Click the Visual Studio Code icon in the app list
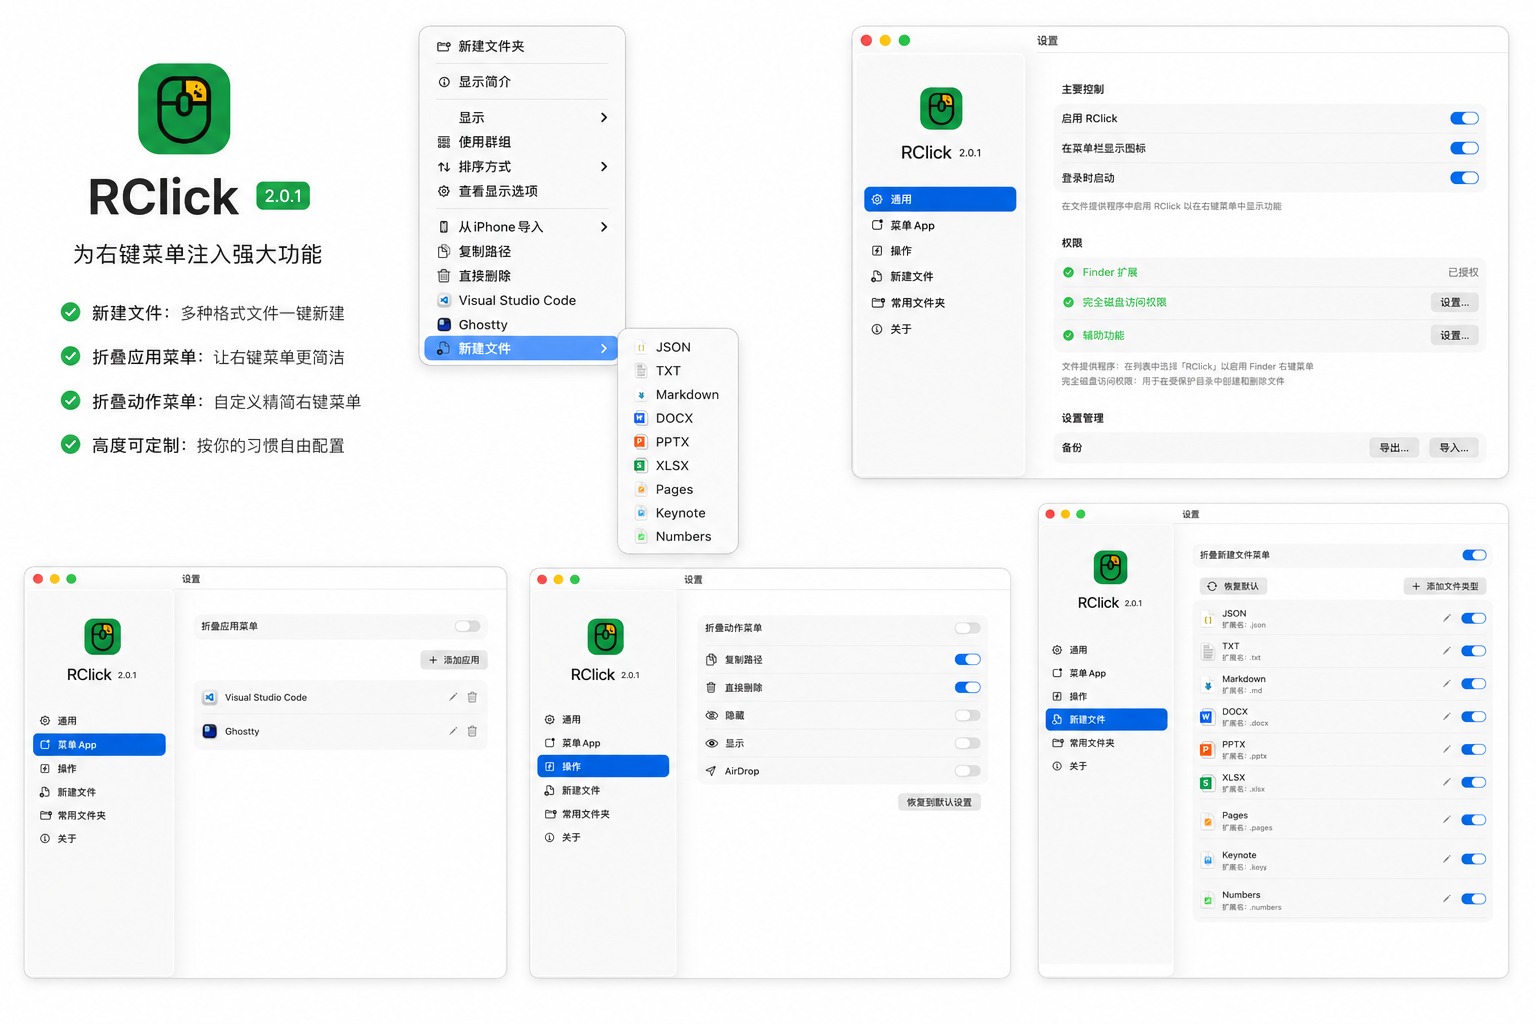This screenshot has height=1024, width=1536. pyautogui.click(x=210, y=697)
